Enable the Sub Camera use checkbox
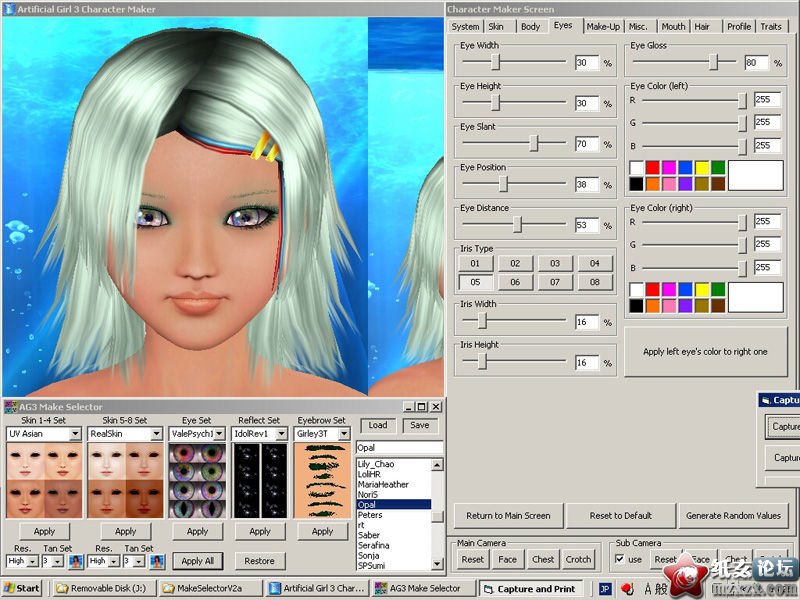This screenshot has height=600, width=800. pos(619,559)
